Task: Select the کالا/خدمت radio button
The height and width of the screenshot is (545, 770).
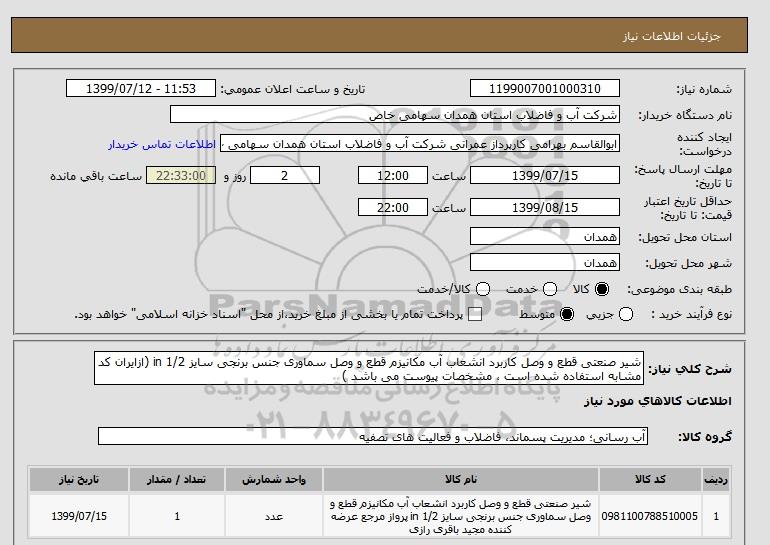Action: (x=483, y=289)
